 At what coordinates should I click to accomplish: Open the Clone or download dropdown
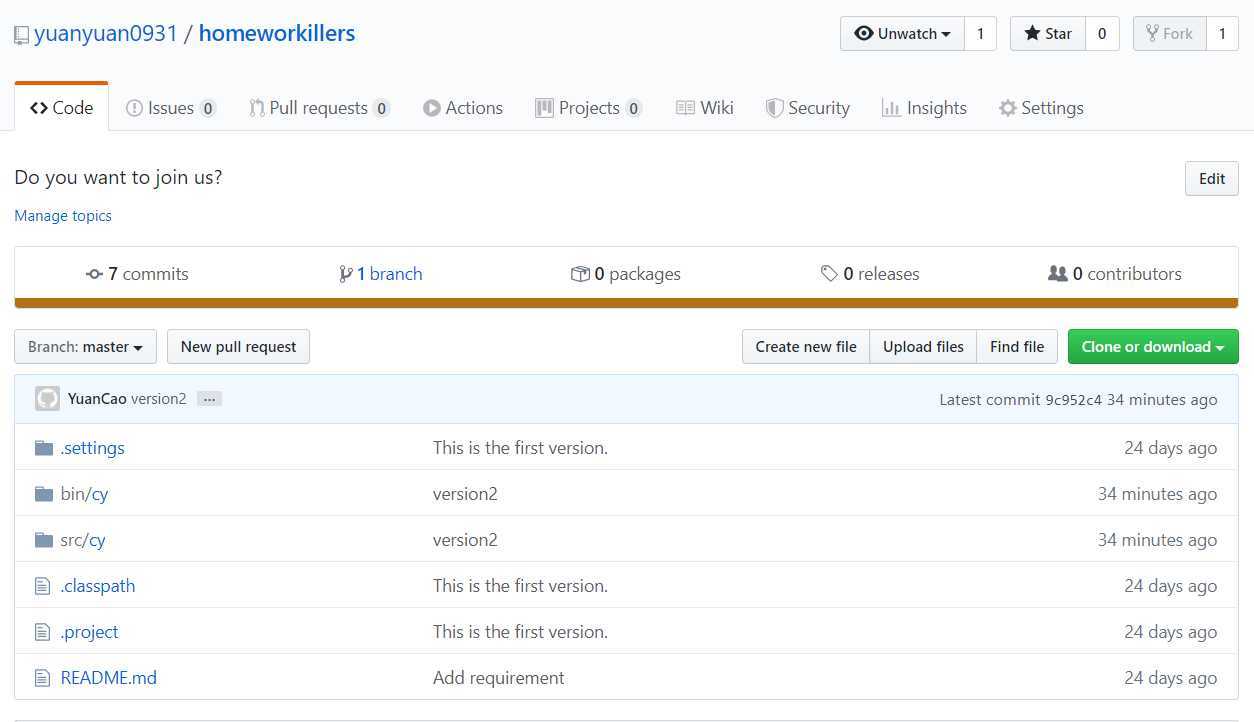coord(1153,347)
